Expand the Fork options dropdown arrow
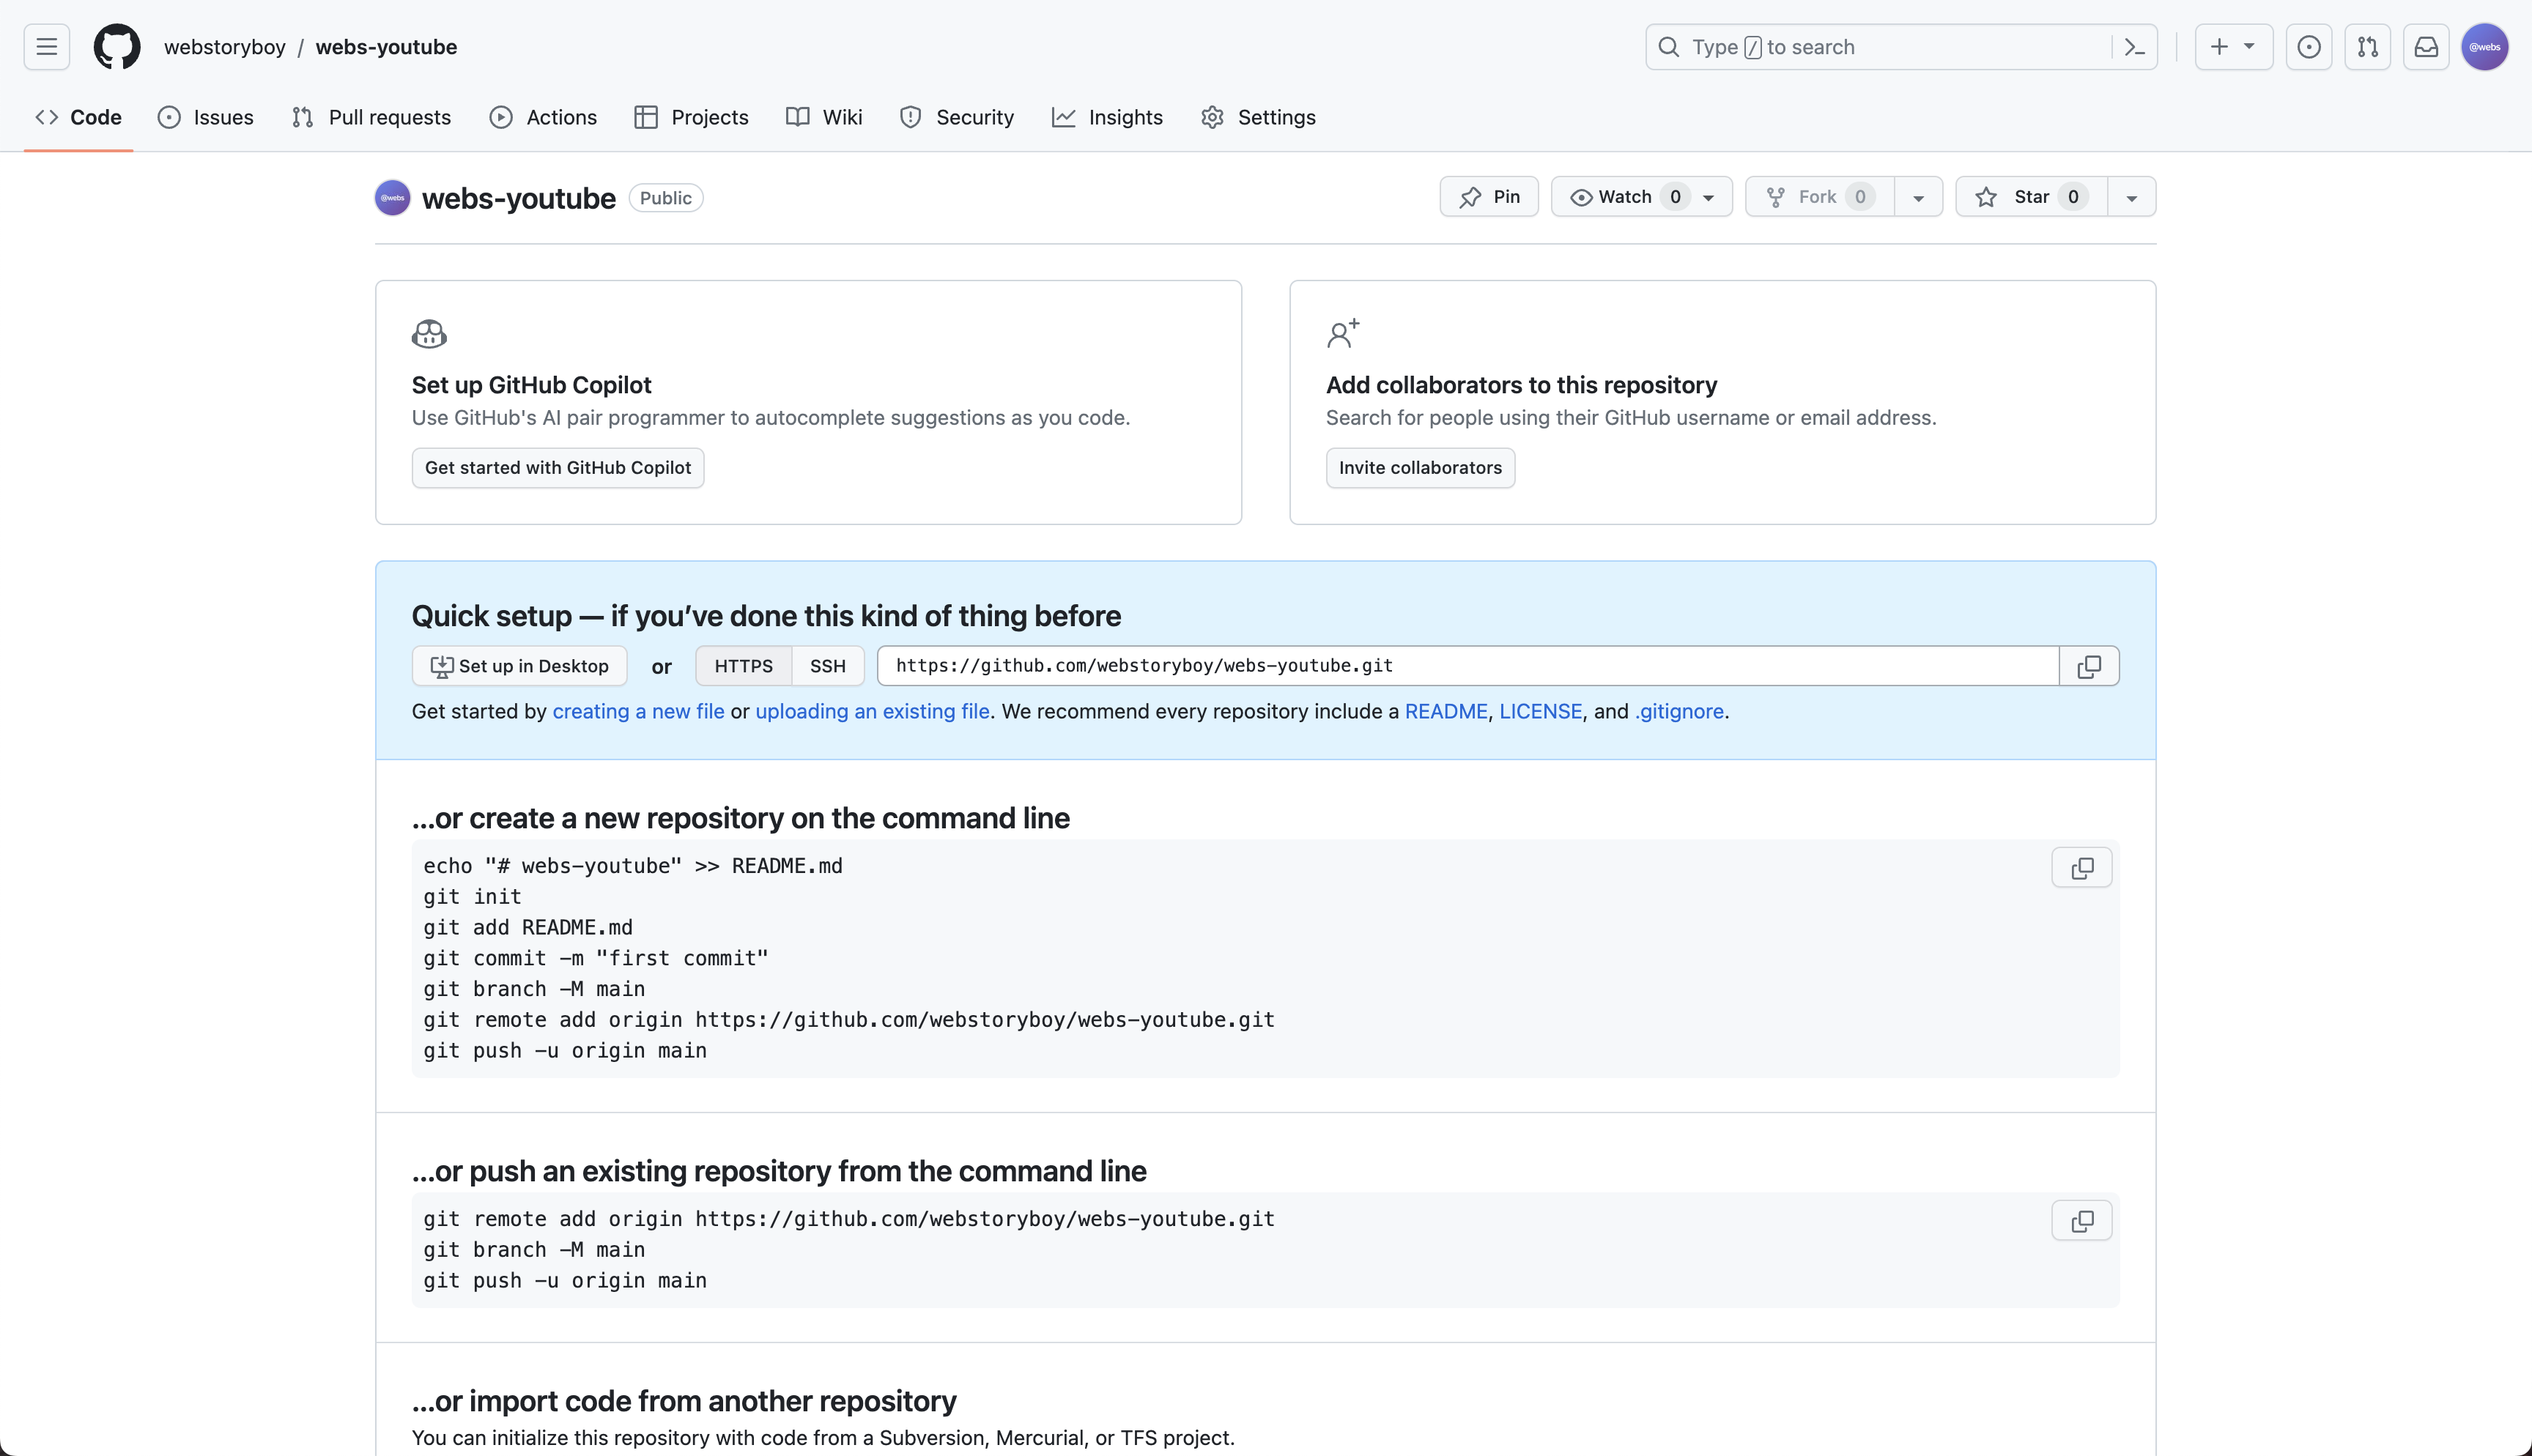Image resolution: width=2532 pixels, height=1456 pixels. pos(1918,197)
